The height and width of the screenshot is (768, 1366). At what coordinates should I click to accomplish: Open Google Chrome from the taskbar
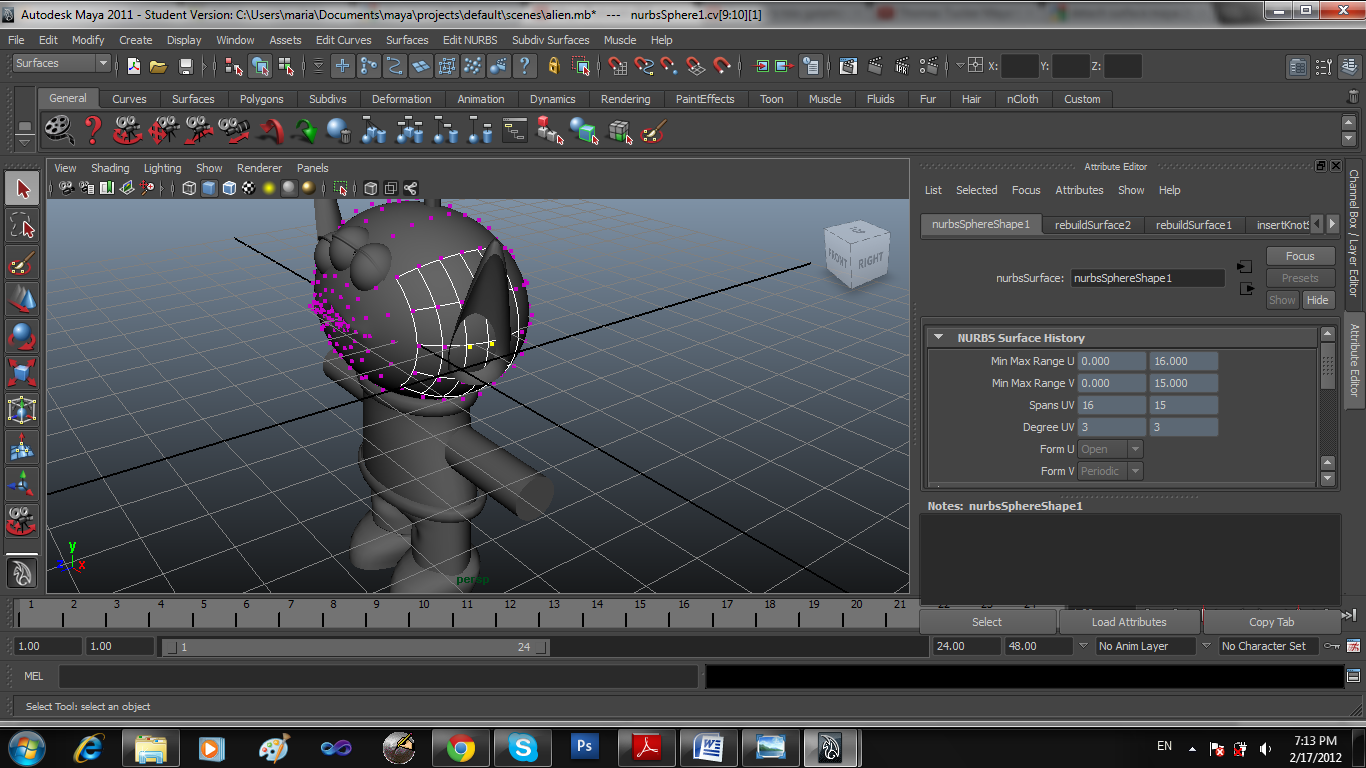coord(461,747)
